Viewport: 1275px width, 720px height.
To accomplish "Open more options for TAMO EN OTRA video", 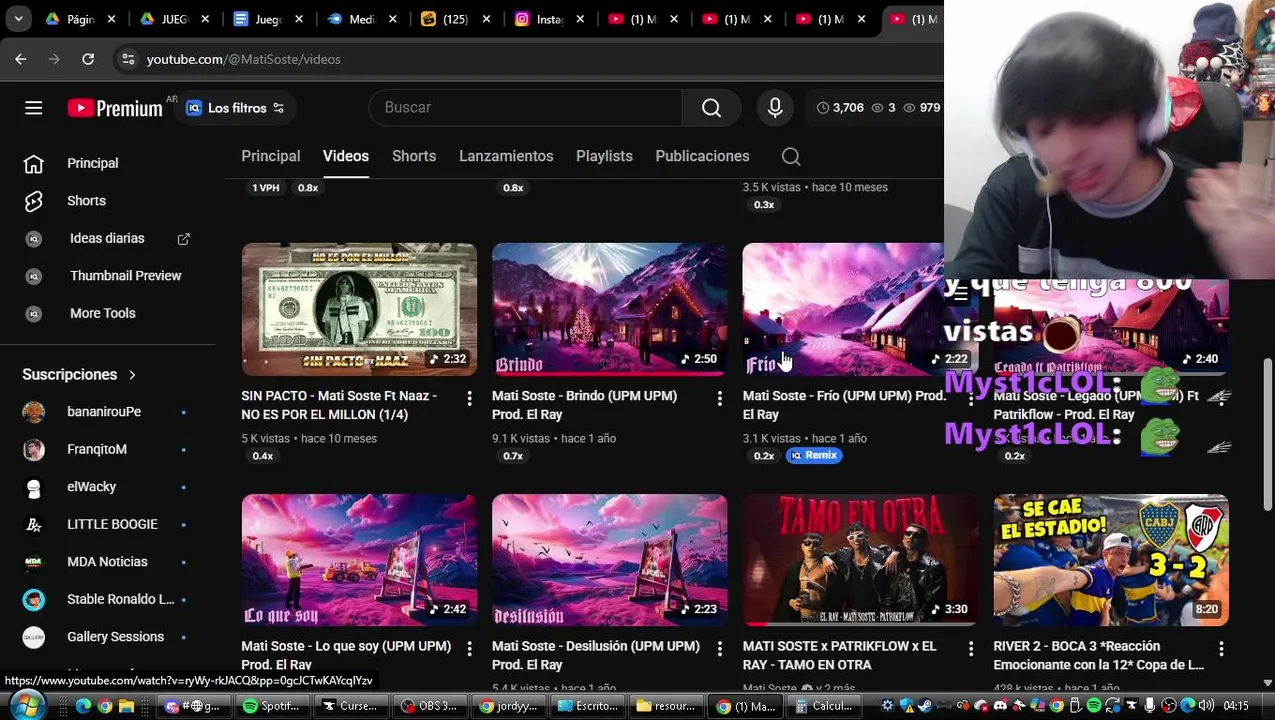I will (970, 649).
